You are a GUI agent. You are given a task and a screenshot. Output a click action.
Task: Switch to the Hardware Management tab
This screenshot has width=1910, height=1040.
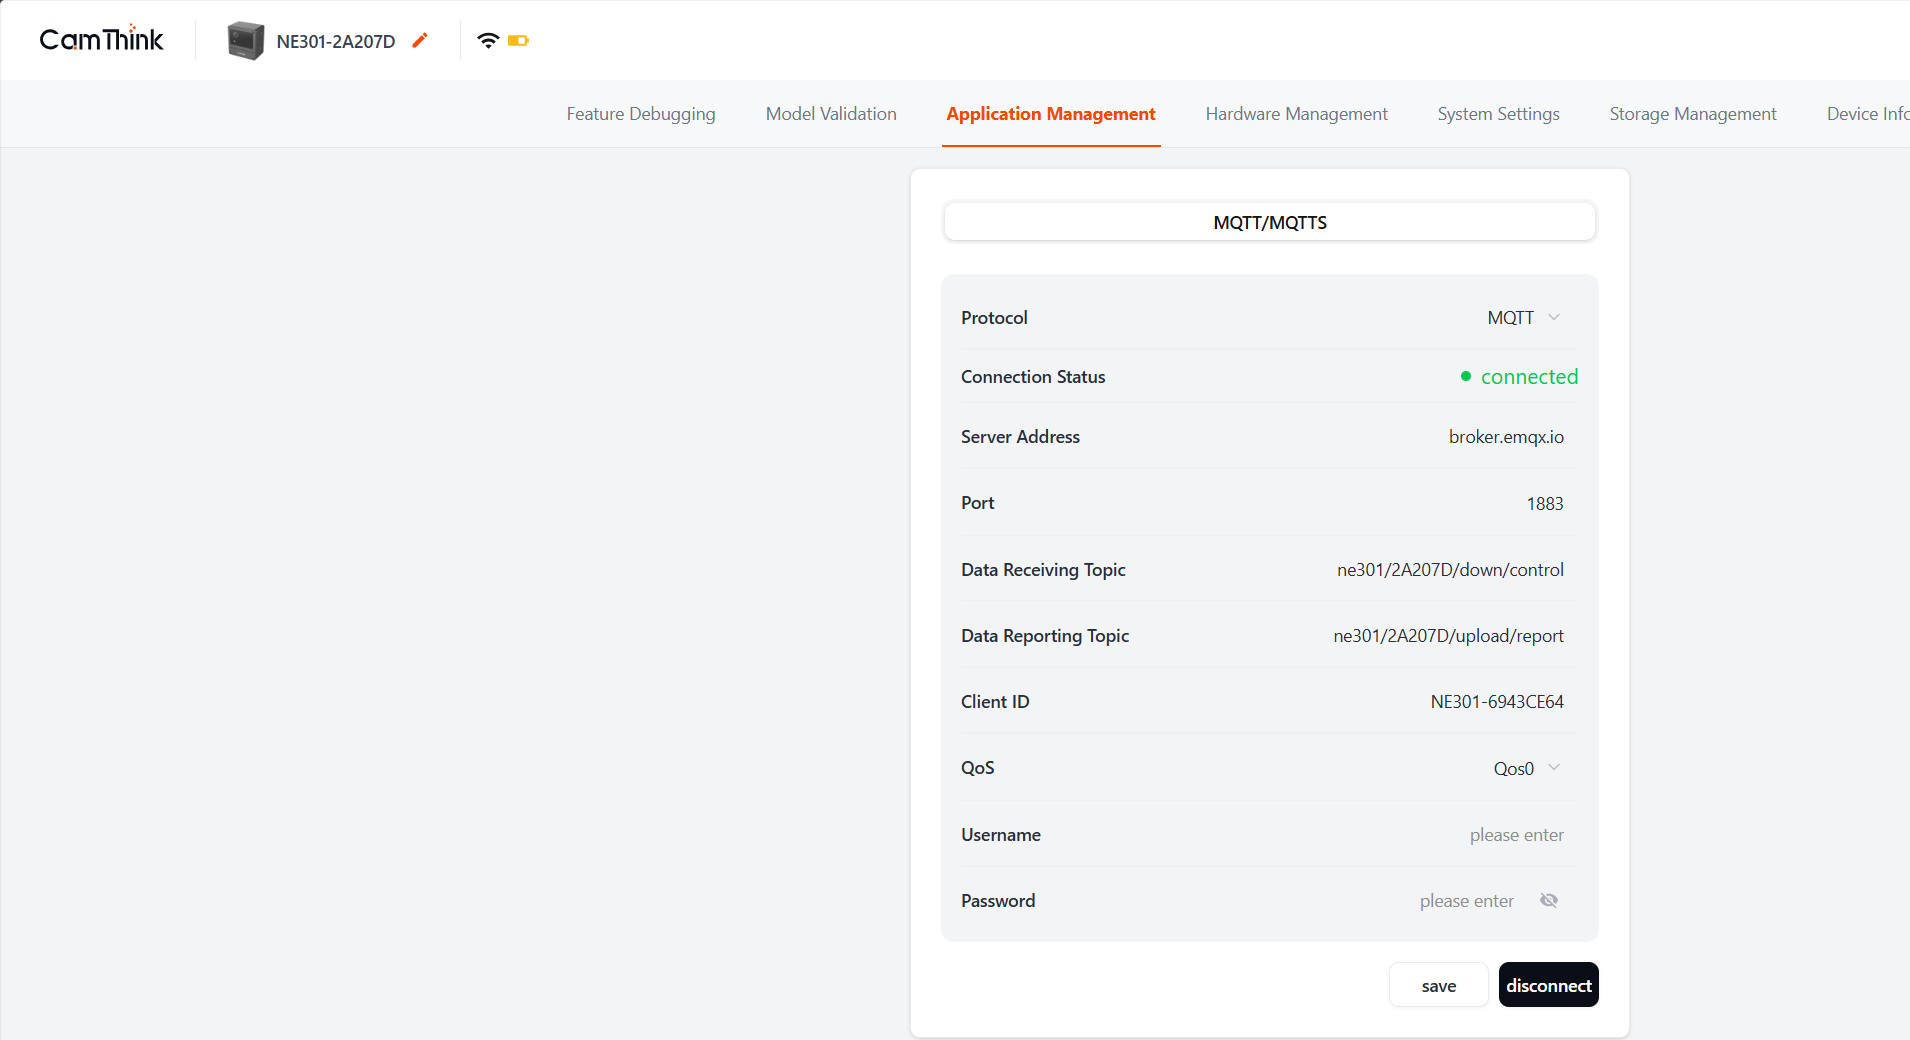pyautogui.click(x=1296, y=113)
